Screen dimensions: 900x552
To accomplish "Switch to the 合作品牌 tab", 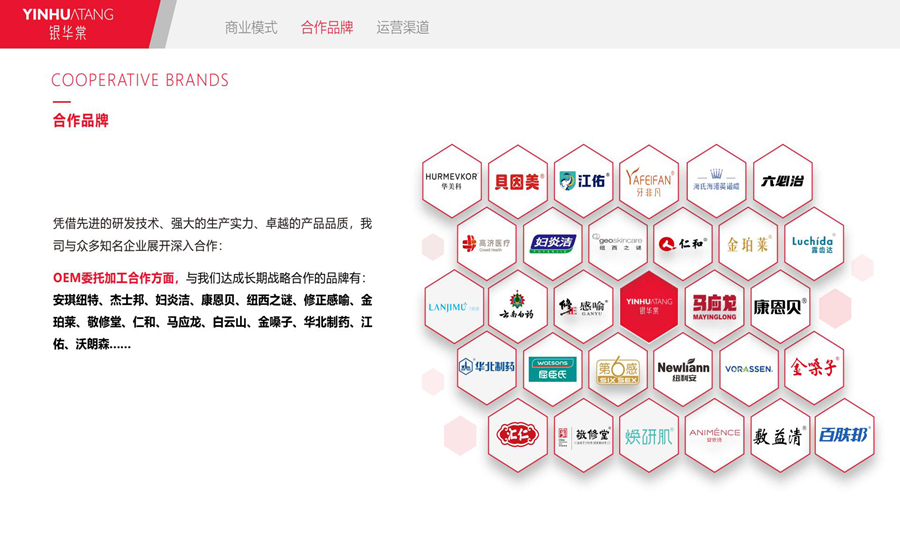I will (x=327, y=27).
